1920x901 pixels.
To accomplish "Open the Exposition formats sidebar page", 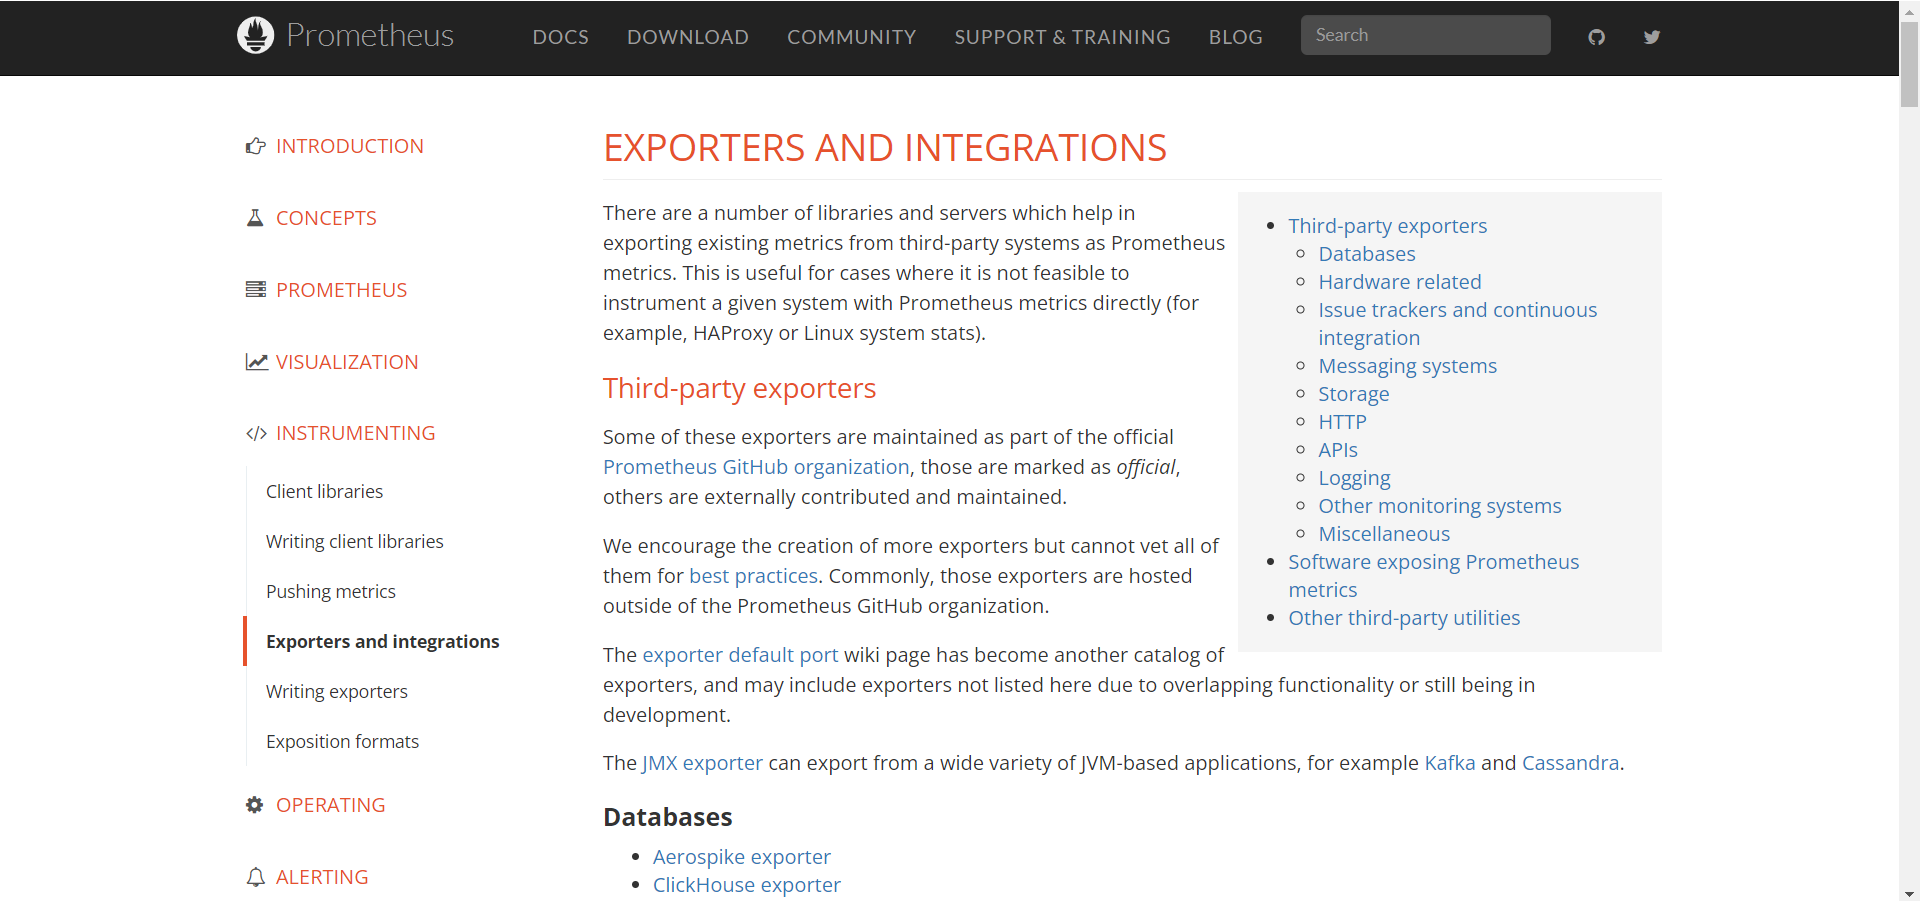I will 342,741.
